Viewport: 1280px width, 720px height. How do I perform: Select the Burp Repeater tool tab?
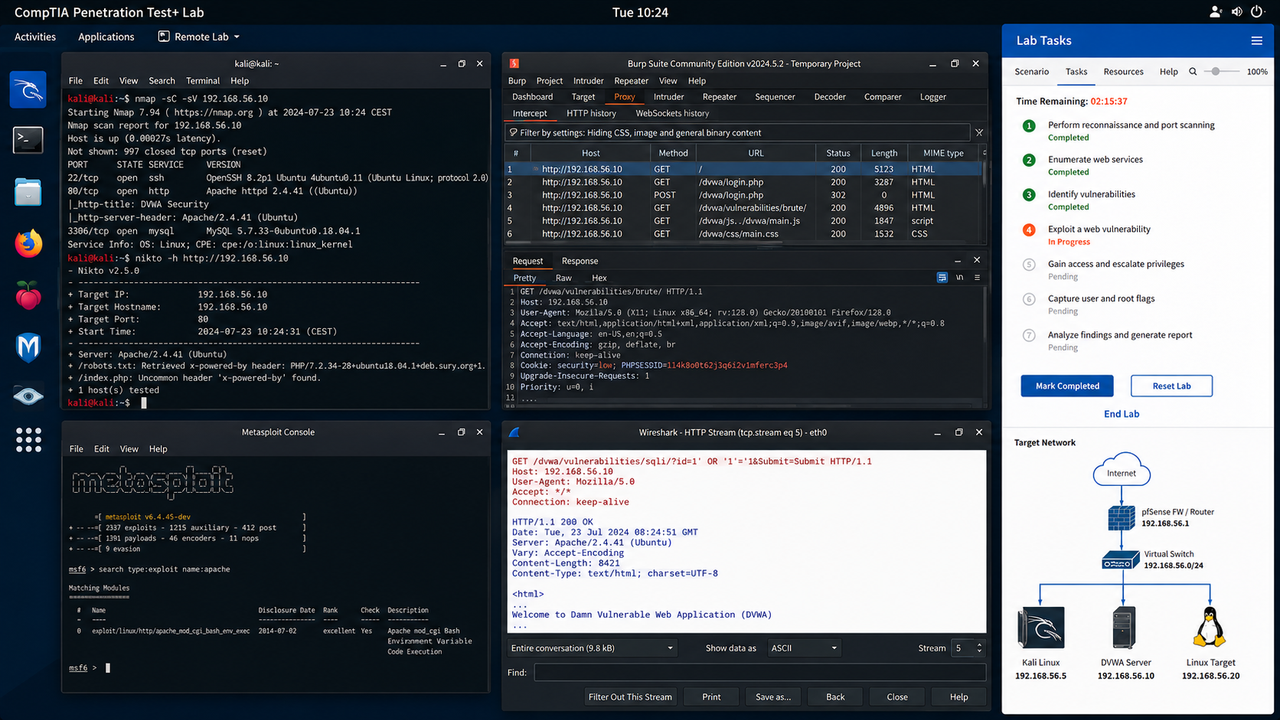coord(719,97)
